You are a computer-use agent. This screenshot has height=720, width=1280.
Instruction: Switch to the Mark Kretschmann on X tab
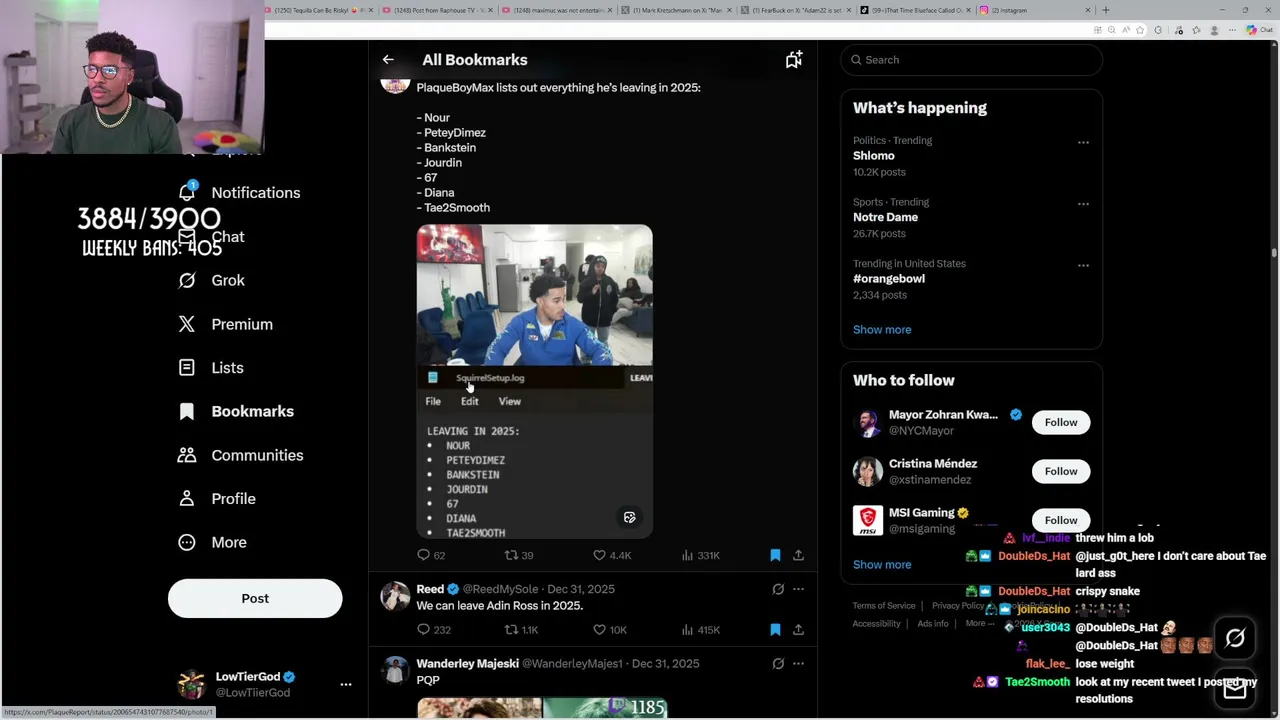pyautogui.click(x=676, y=10)
